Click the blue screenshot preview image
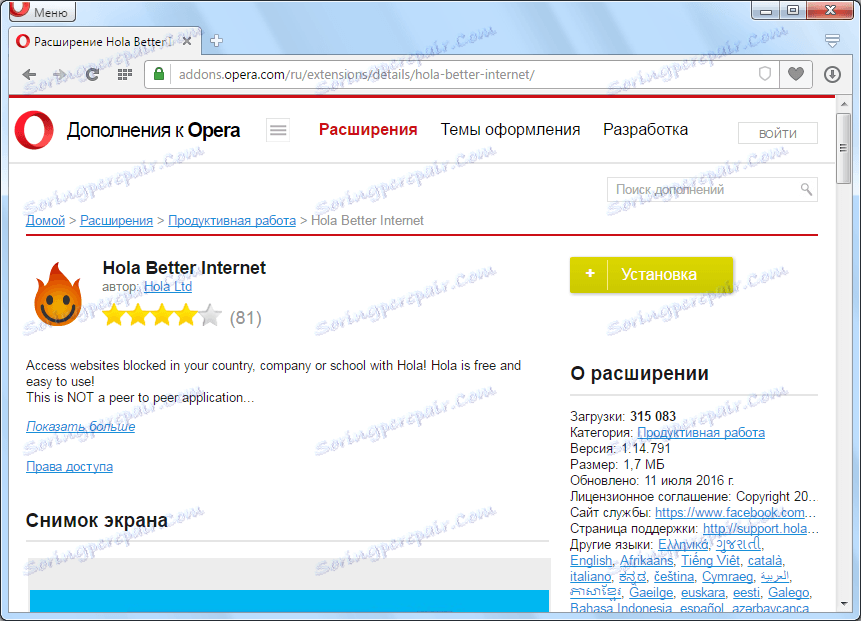861x621 pixels. tap(289, 600)
